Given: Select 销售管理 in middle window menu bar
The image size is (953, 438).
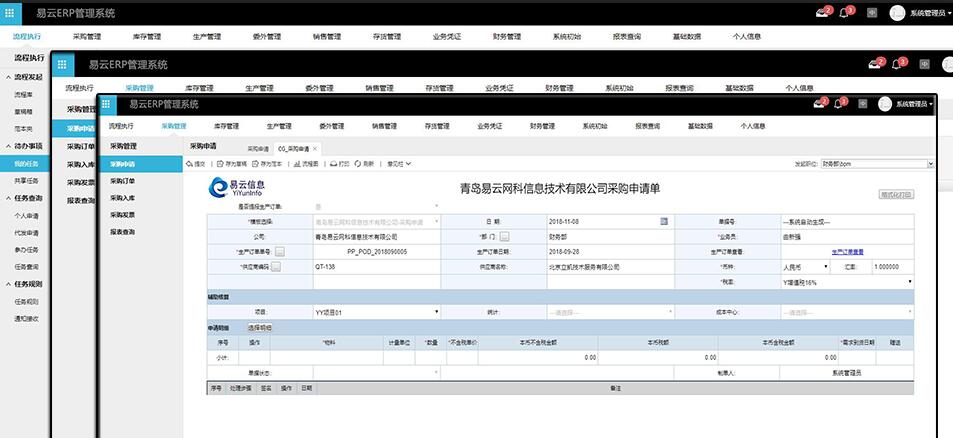Looking at the screenshot, I should [x=379, y=88].
